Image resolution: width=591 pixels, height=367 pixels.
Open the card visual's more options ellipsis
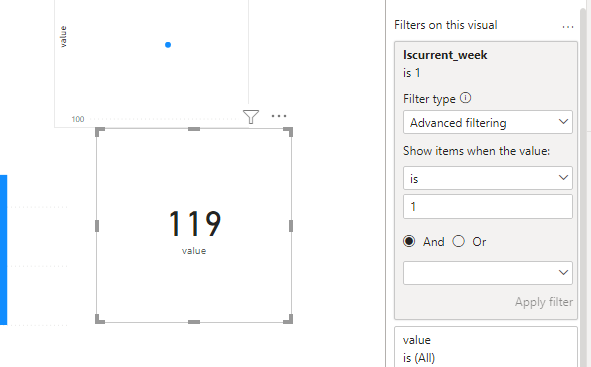[x=279, y=116]
